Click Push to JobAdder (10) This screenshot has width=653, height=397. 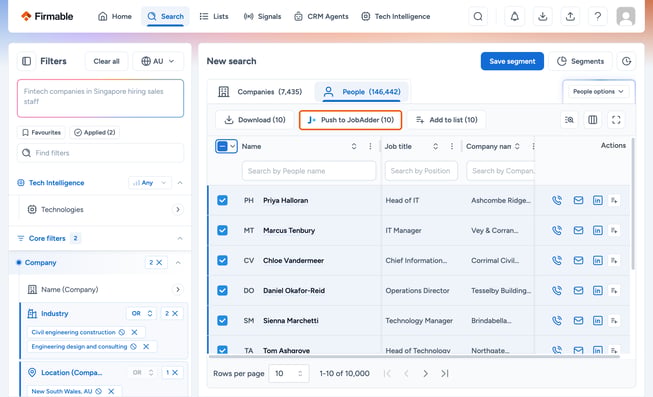[x=350, y=120]
